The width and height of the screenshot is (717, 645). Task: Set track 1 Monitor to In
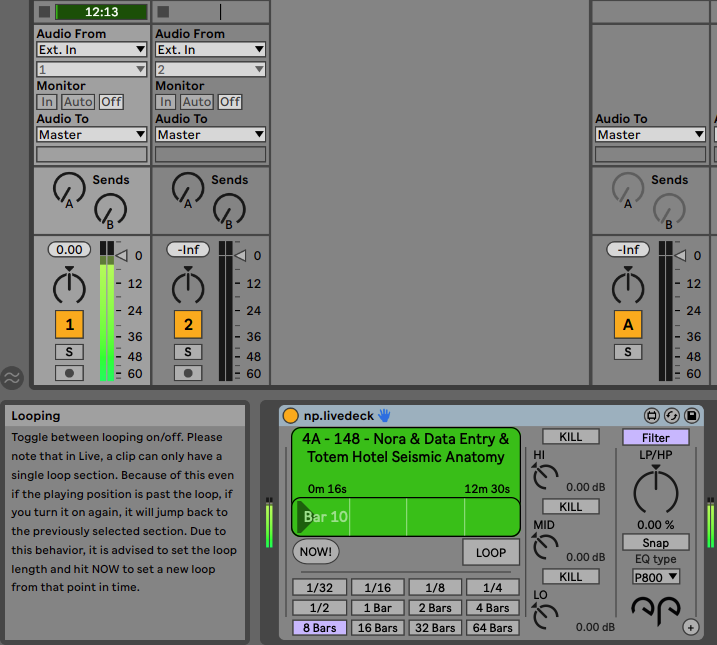click(47, 102)
